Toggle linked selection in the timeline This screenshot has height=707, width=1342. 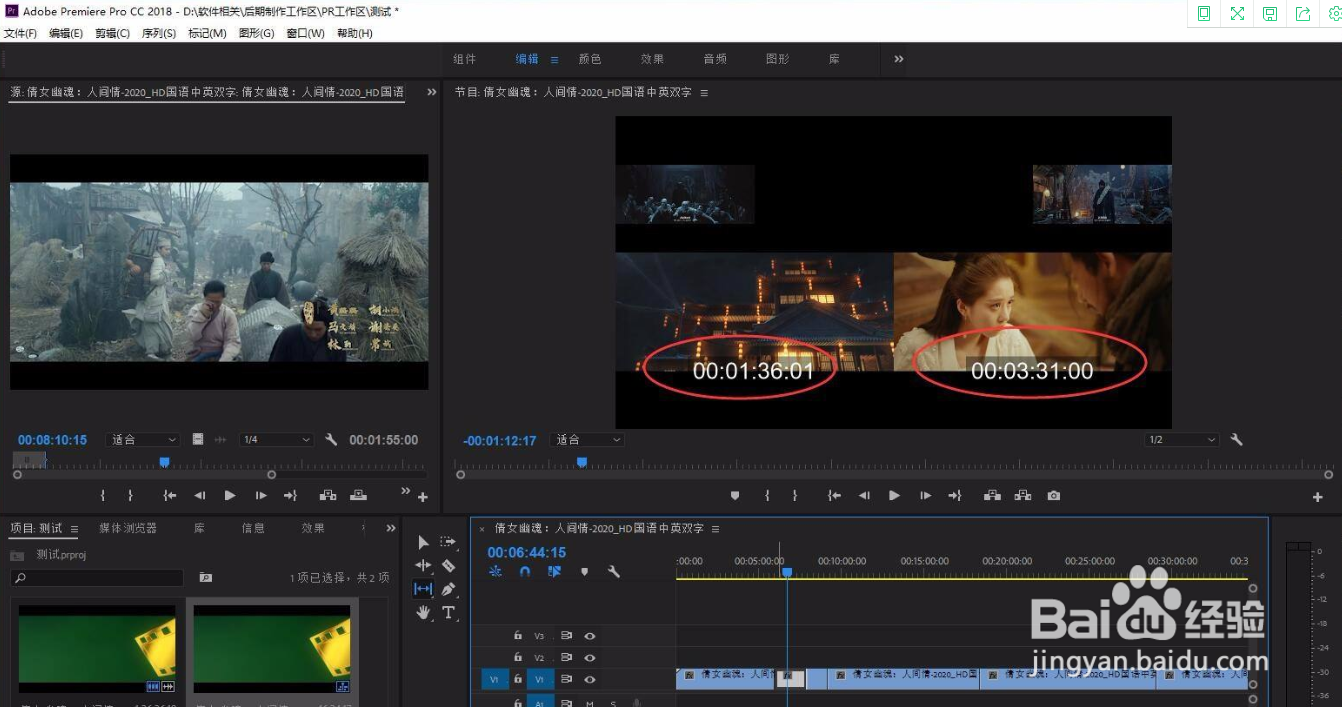click(x=554, y=572)
